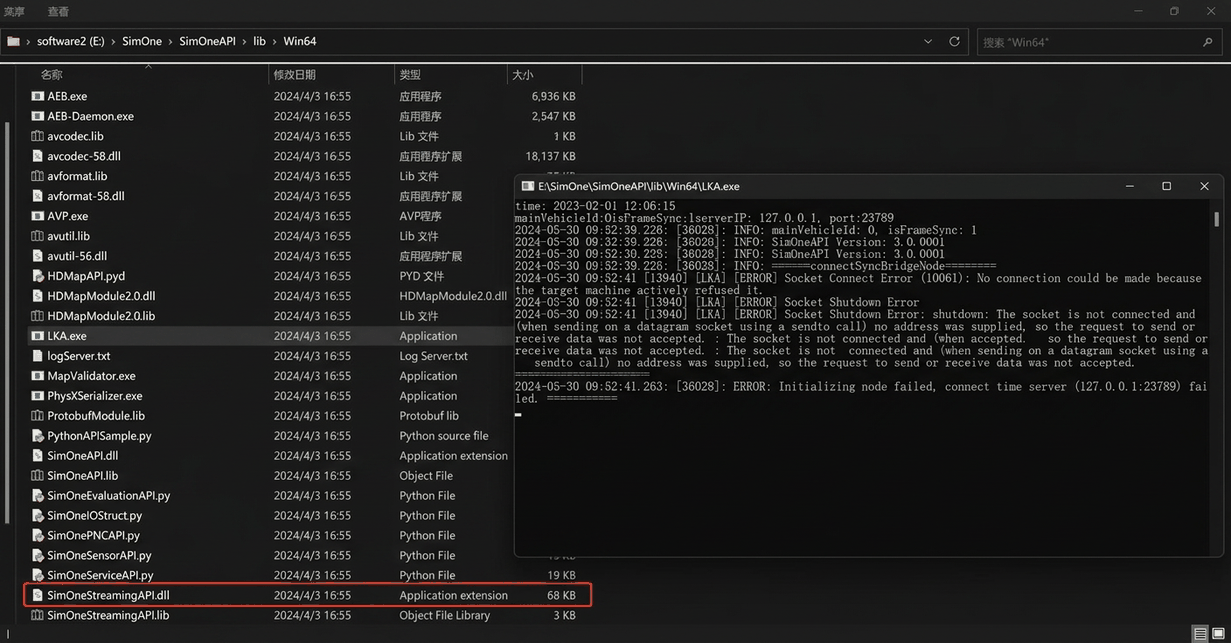Select the SimOneEvaluationAPI.py file name

click(108, 496)
